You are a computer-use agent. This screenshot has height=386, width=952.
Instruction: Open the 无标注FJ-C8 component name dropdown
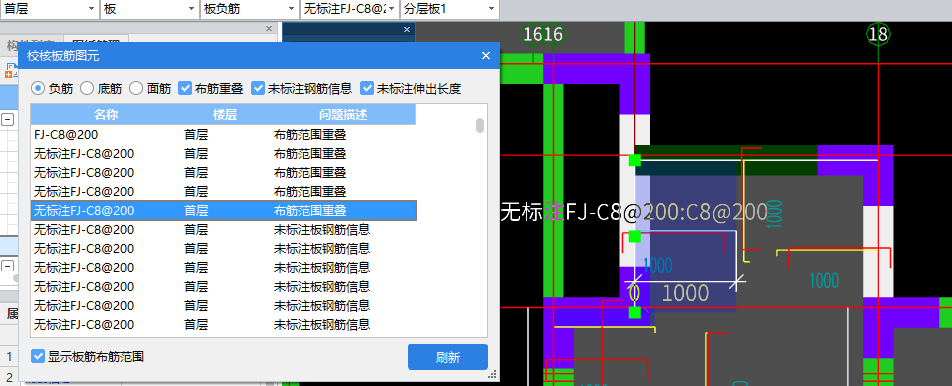point(350,9)
